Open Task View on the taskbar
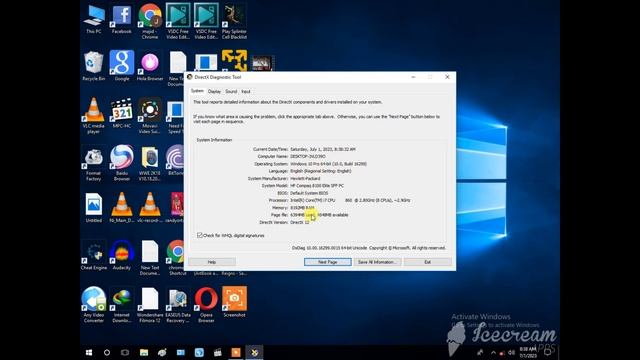 [x=125, y=352]
